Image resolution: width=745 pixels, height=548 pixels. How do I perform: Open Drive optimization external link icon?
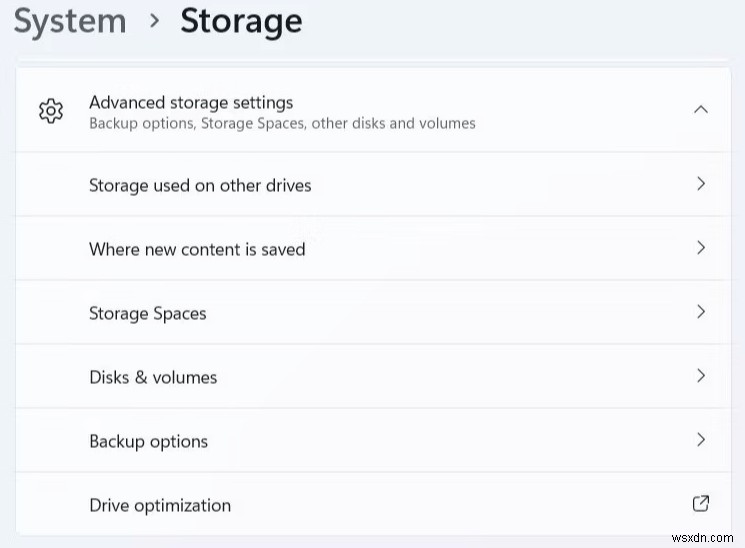pyautogui.click(x=701, y=503)
